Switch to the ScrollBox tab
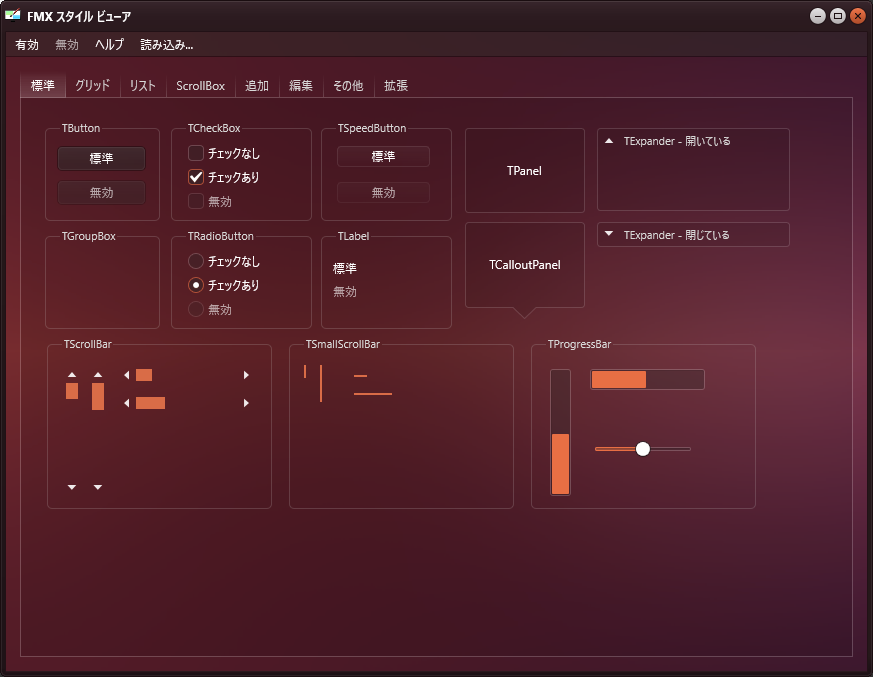Viewport: 873px width, 677px height. pos(199,86)
